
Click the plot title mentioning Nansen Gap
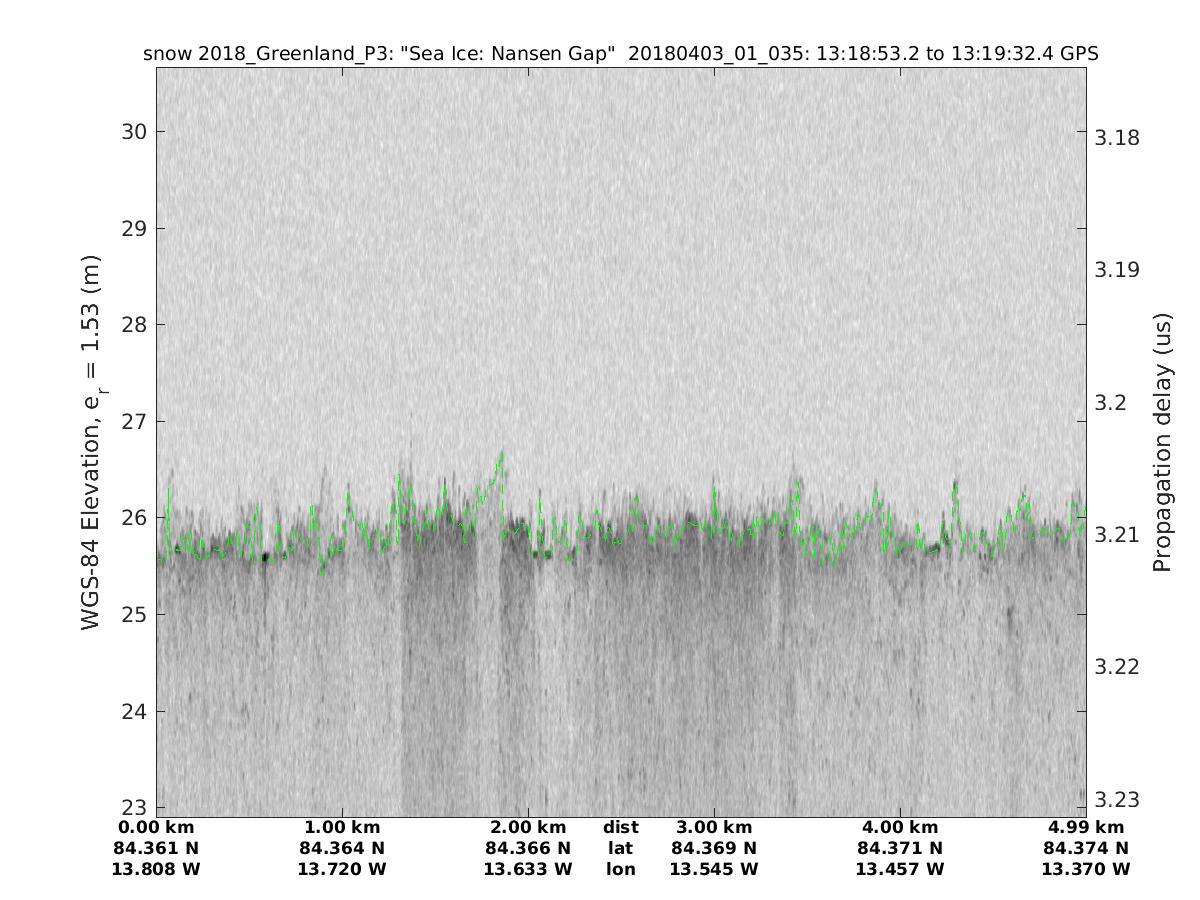tap(620, 54)
